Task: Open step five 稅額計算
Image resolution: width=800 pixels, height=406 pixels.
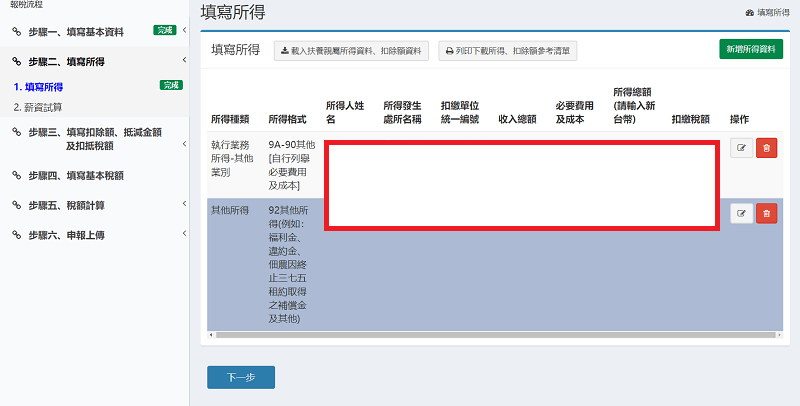Action: coord(66,206)
